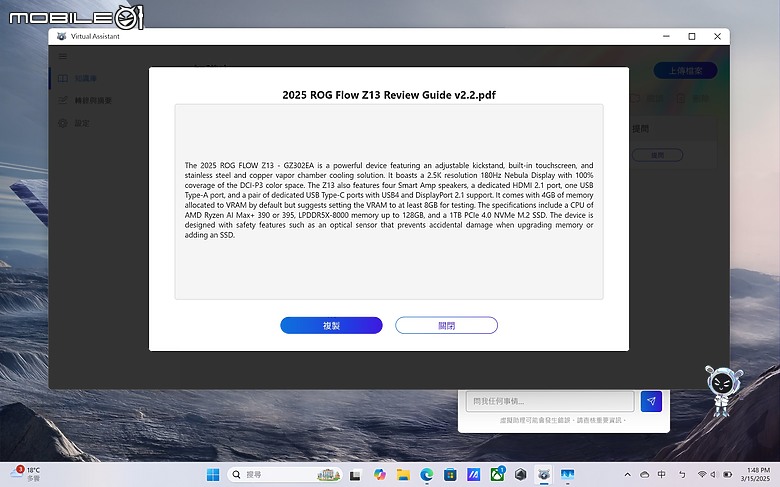Expand the hidden system tray icons chevron
This screenshot has height=487, width=780.
pos(627,475)
